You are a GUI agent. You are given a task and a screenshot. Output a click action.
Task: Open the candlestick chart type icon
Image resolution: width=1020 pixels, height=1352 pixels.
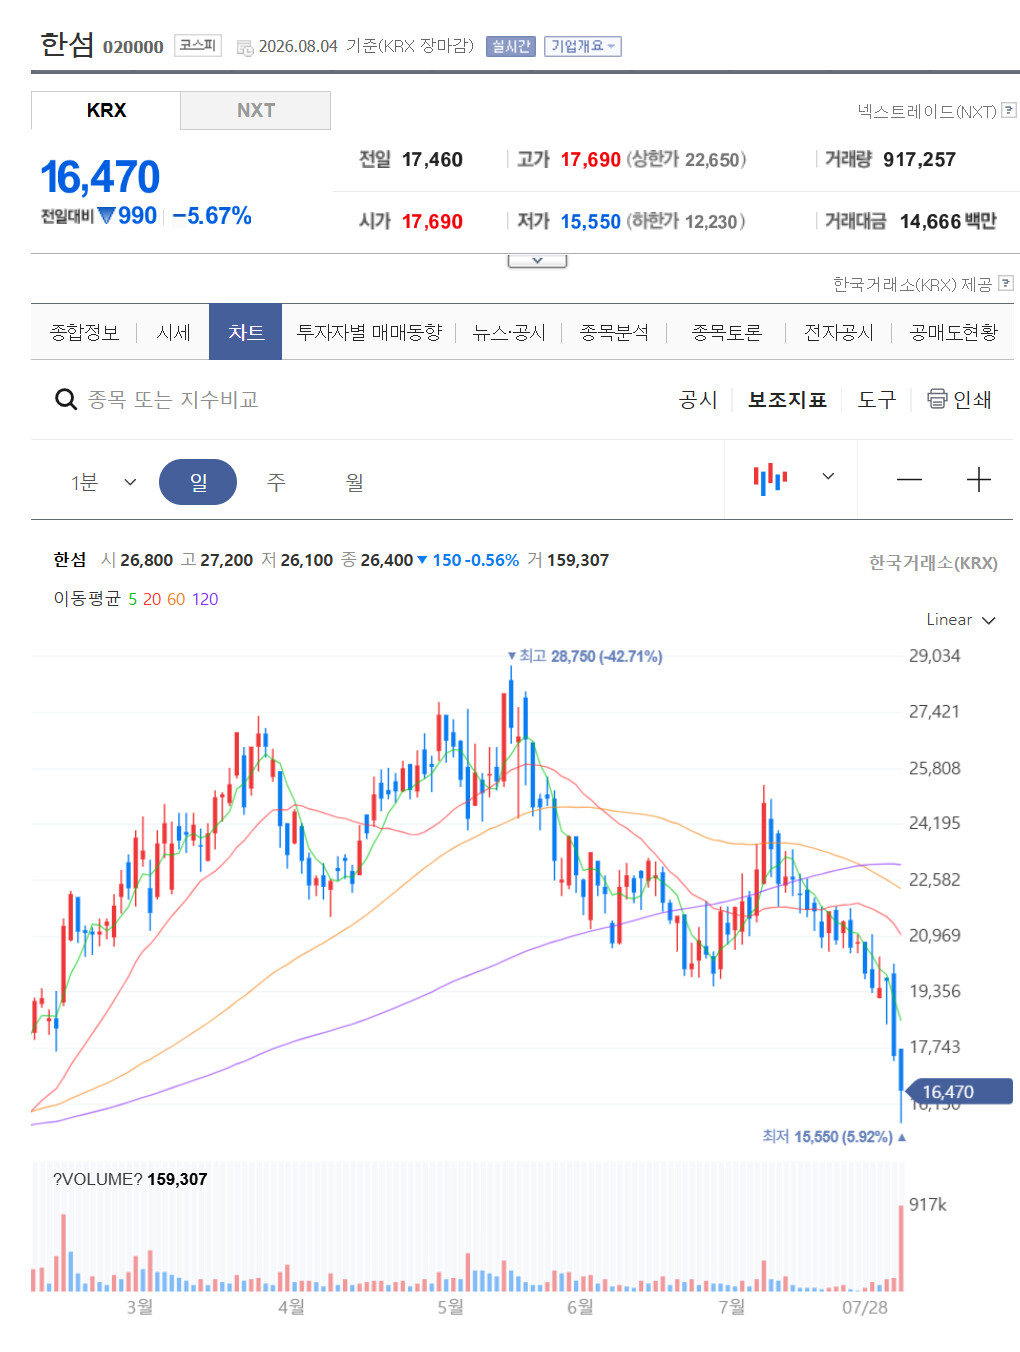click(770, 479)
